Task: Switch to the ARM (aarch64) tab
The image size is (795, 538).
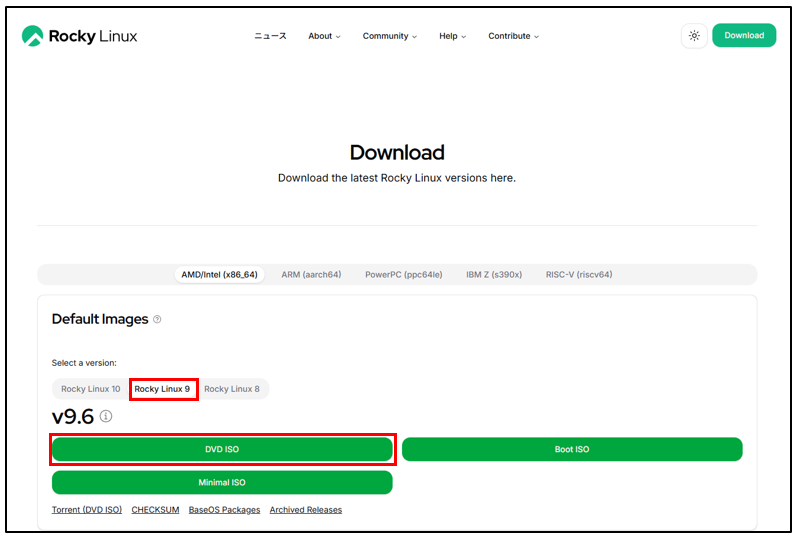Action: point(311,275)
